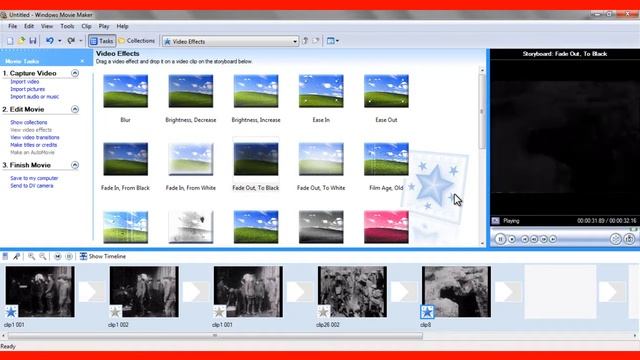
Task: Select the Ease In effect
Action: tap(321, 91)
